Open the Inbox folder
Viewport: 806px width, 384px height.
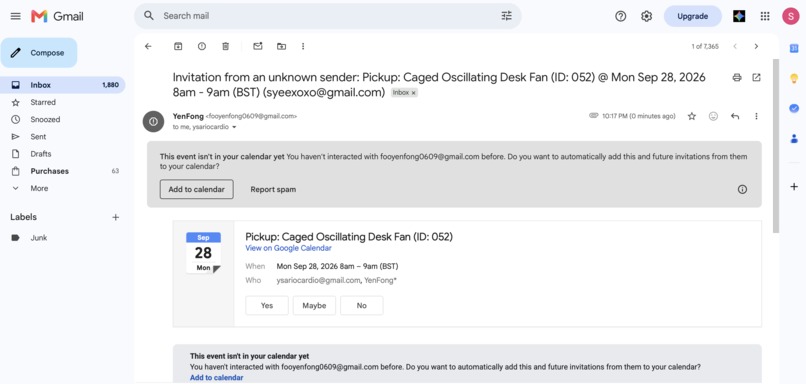point(62,85)
